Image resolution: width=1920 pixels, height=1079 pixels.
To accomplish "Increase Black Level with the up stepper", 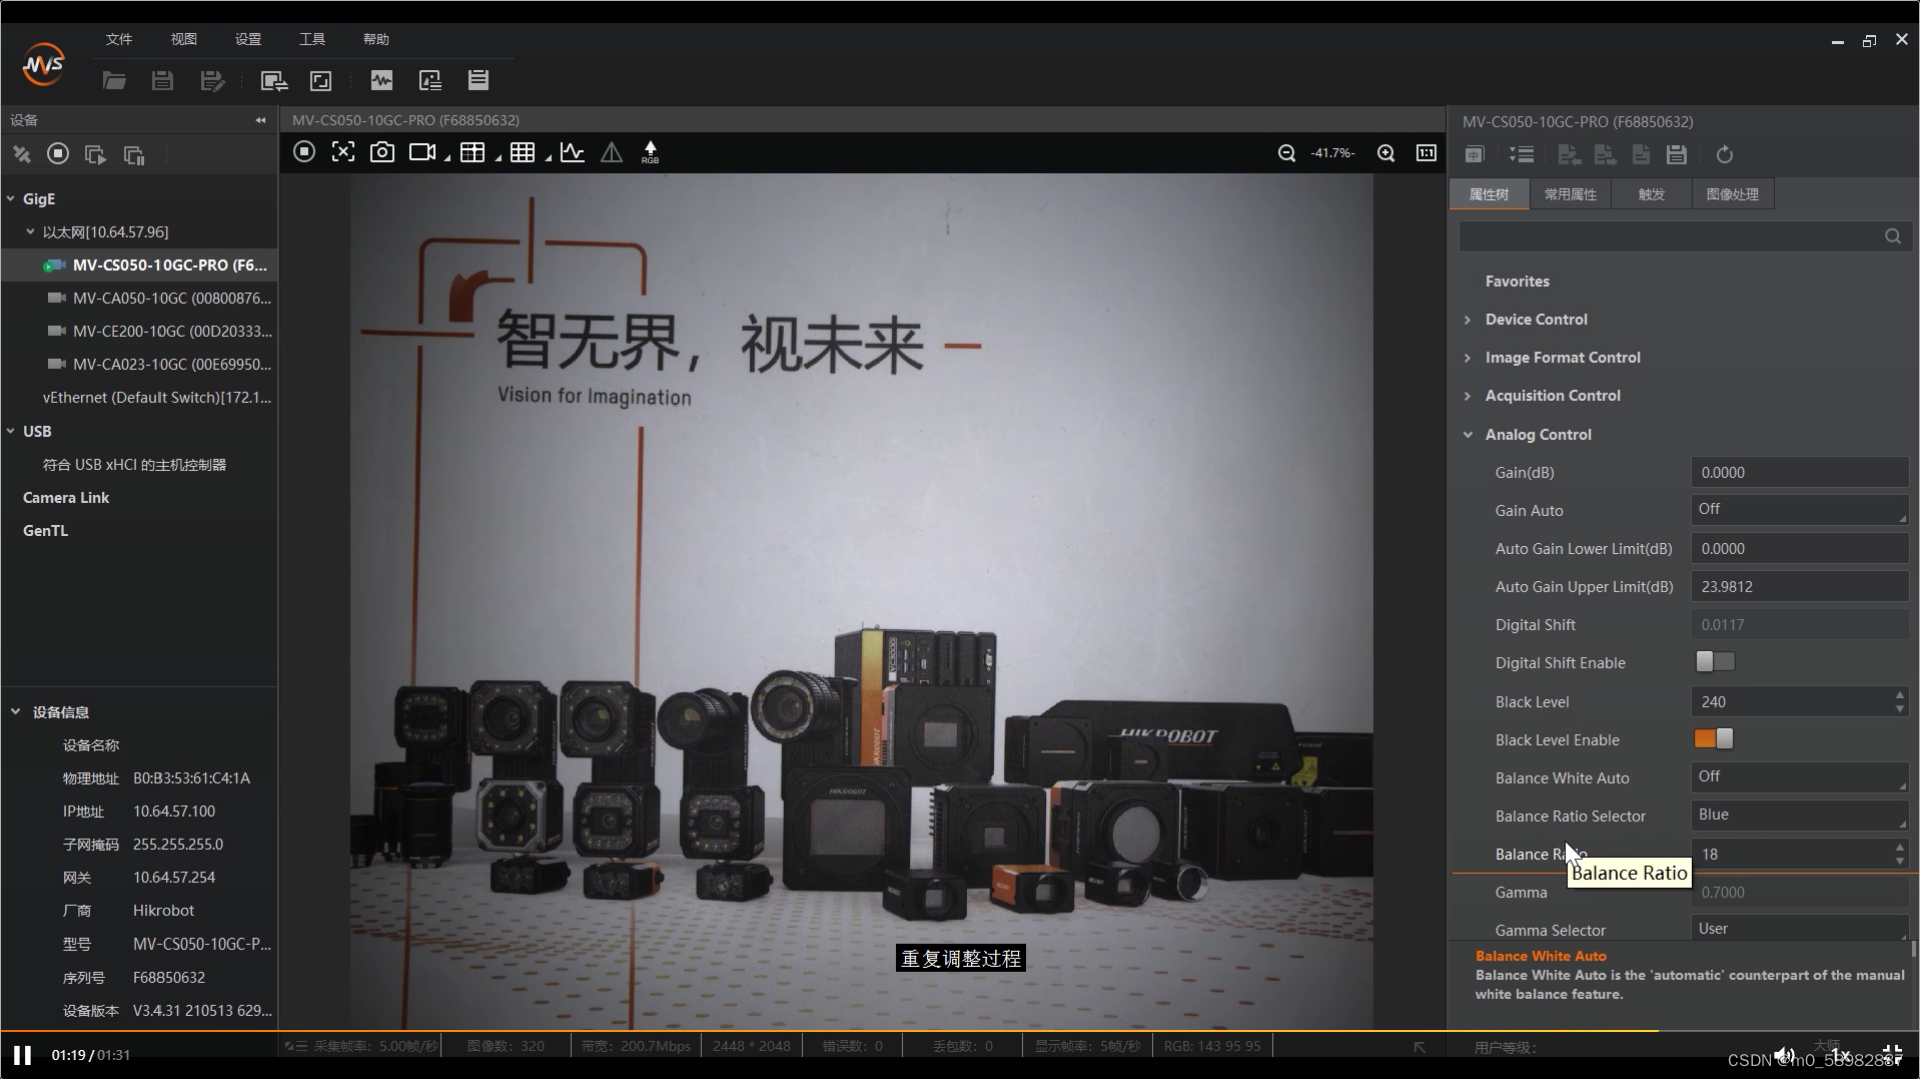I will click(1898, 695).
